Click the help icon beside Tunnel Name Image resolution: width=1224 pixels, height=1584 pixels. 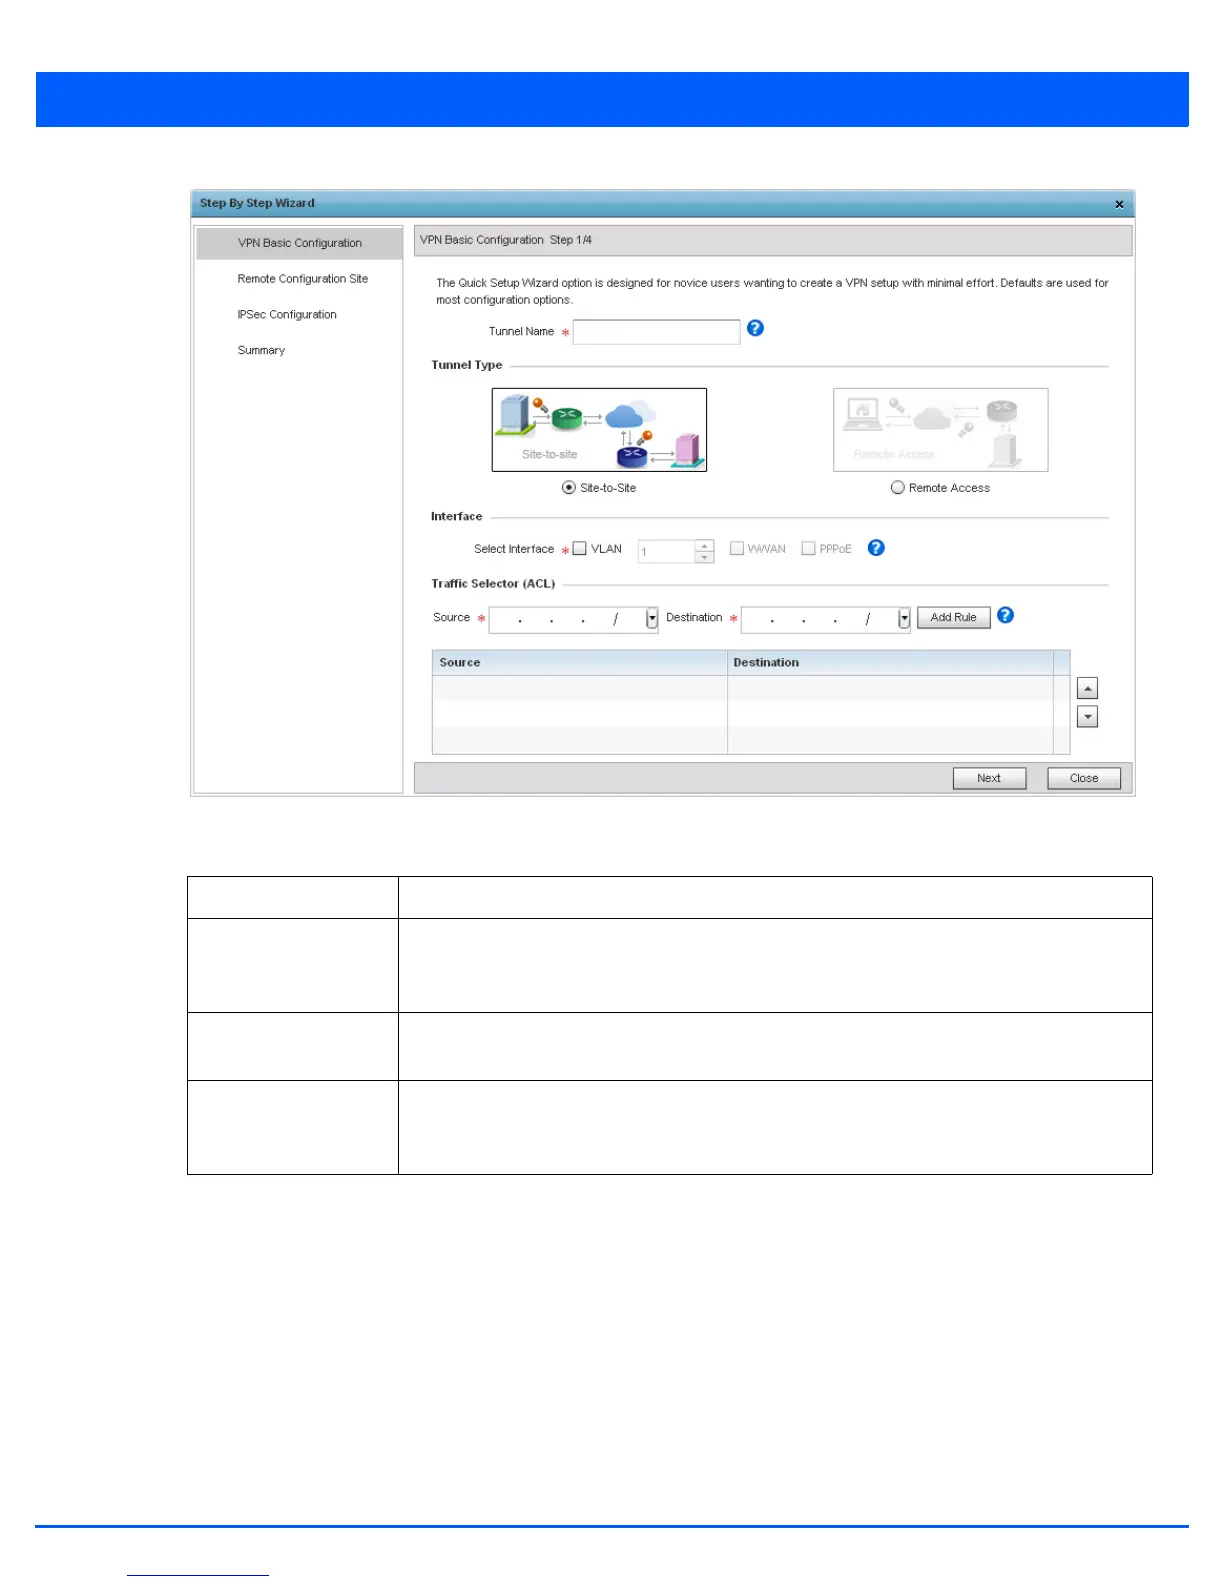tap(755, 328)
